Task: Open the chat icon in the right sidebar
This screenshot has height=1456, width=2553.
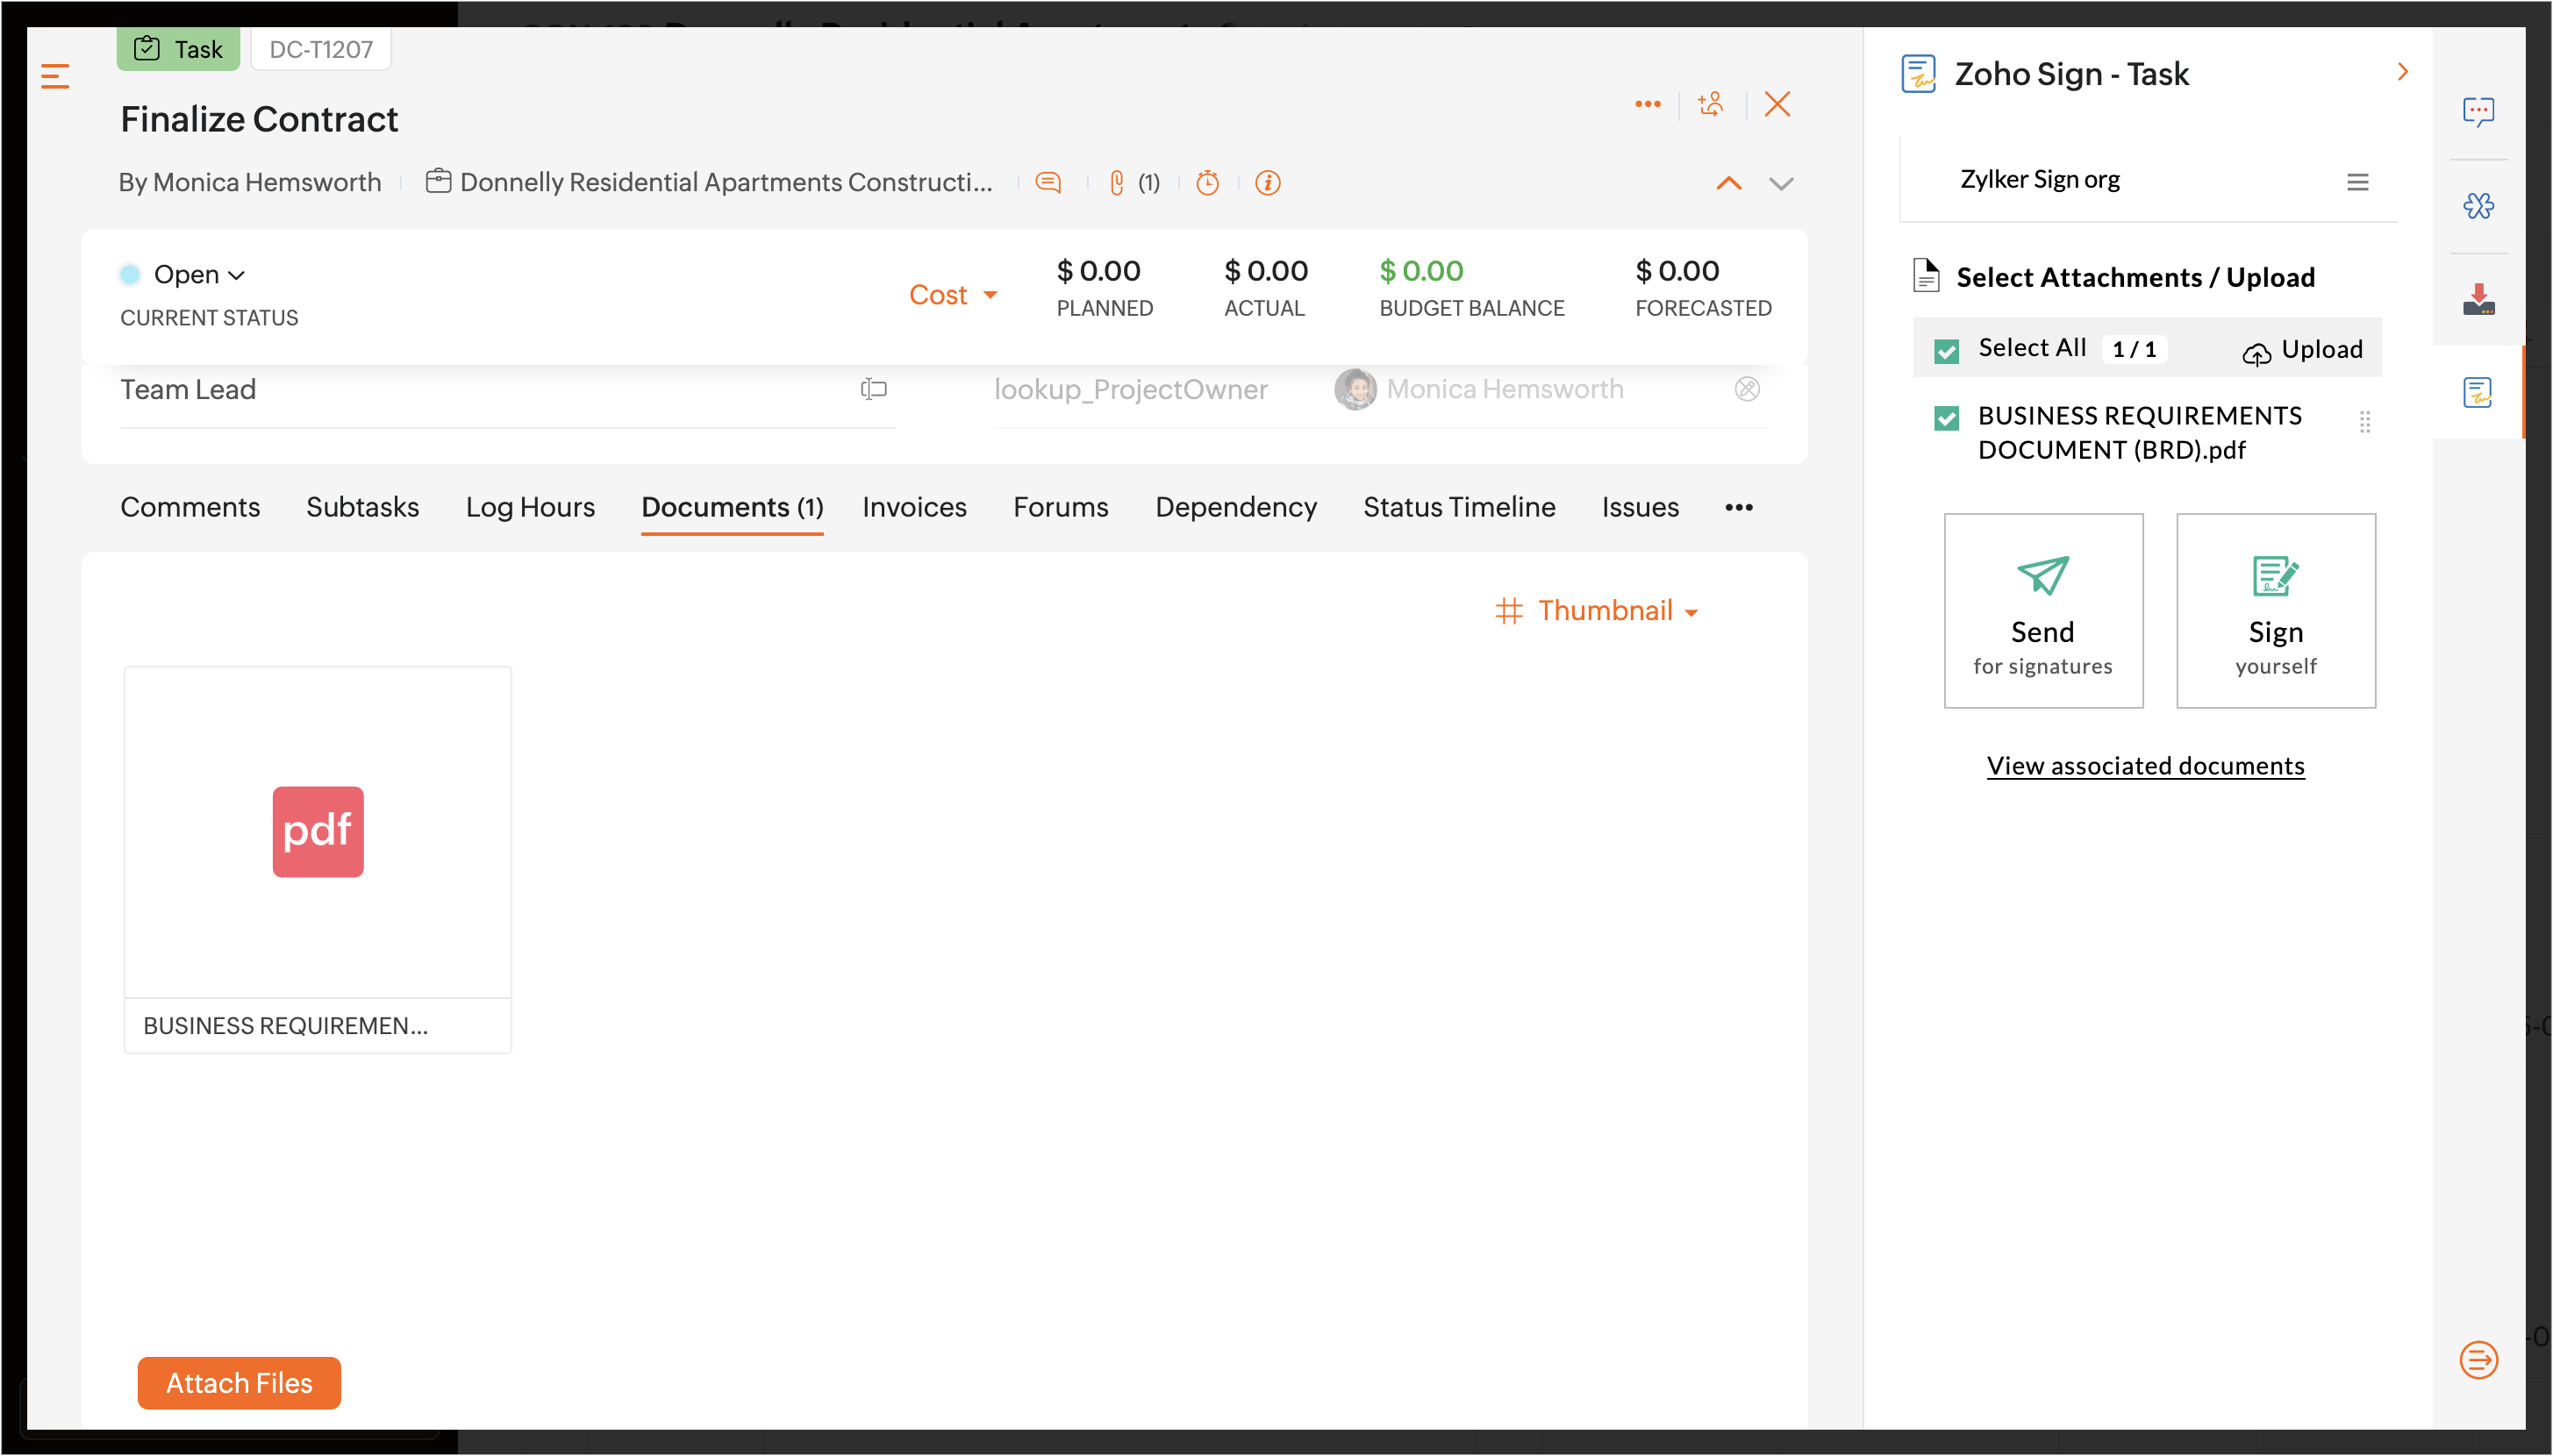Action: 2478,111
